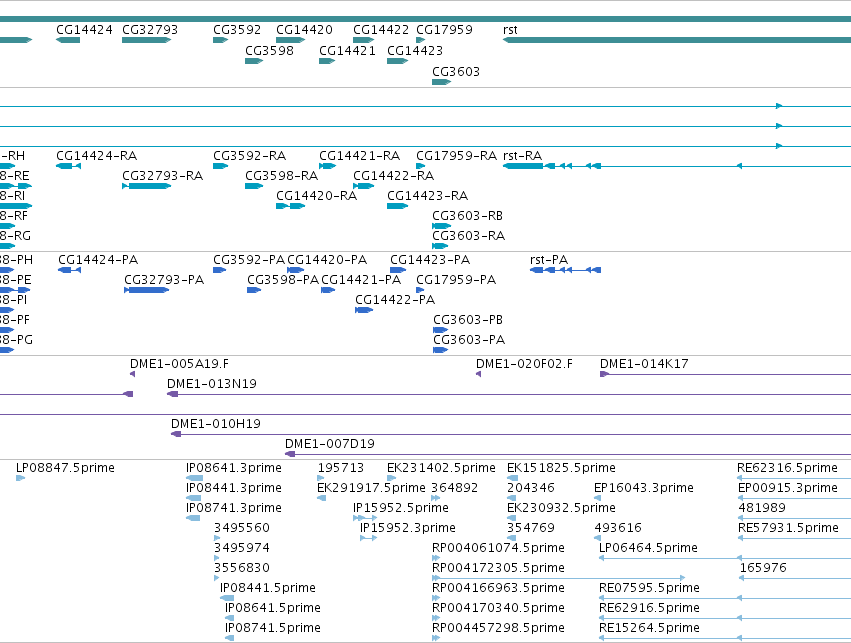Select the rst-RA transcript label
Screen dimensions: 851x643
click(522, 156)
